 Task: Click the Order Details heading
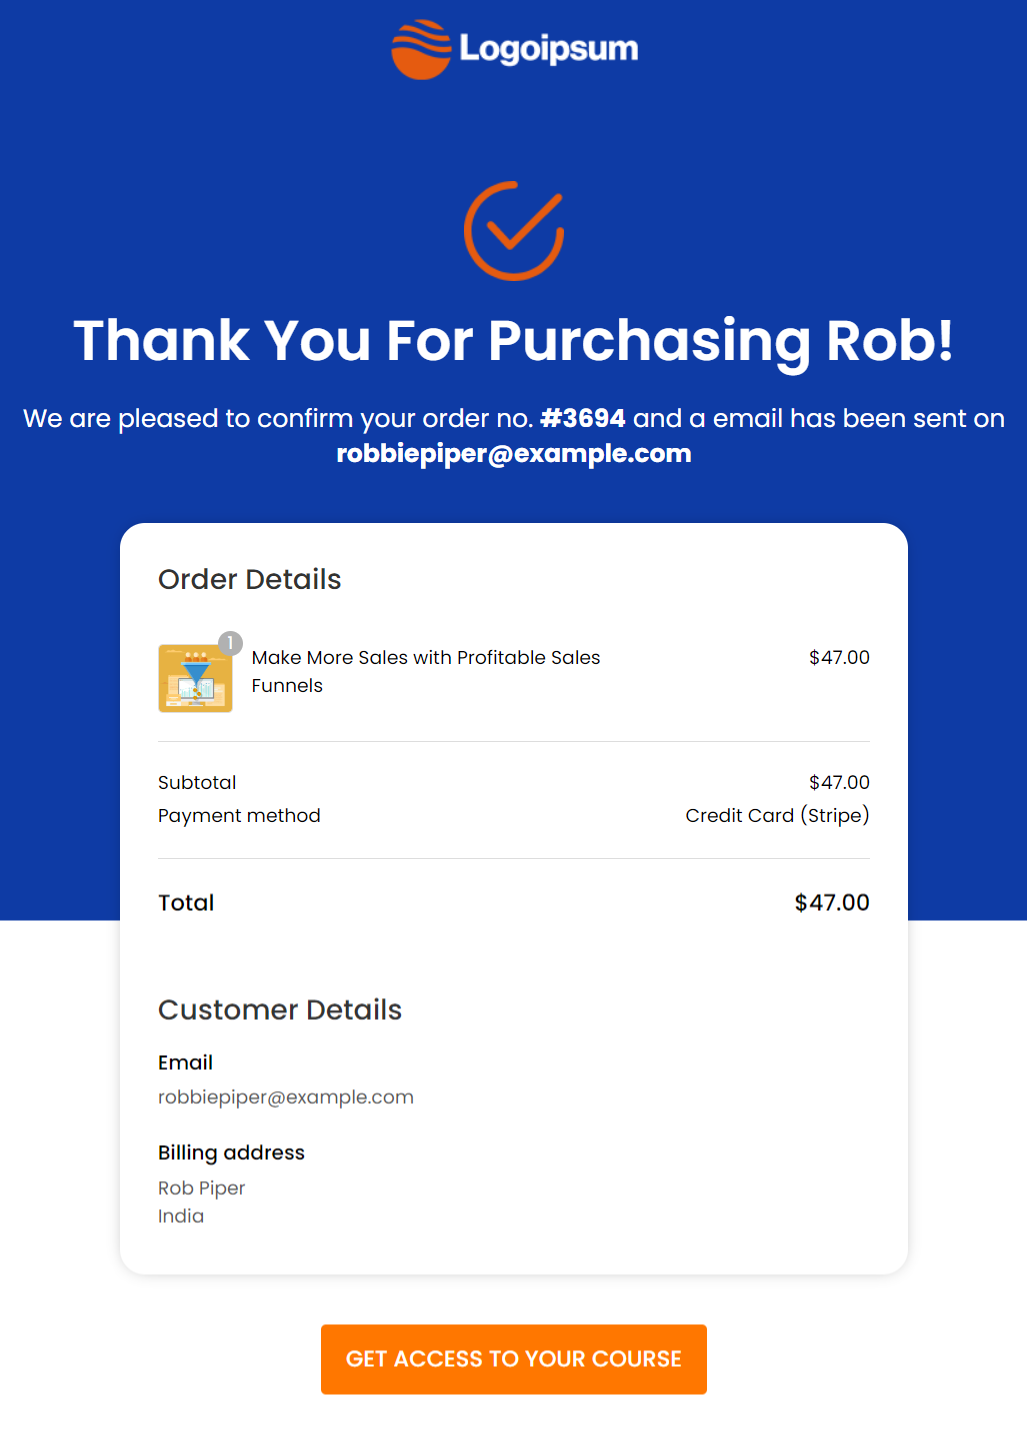pos(250,580)
